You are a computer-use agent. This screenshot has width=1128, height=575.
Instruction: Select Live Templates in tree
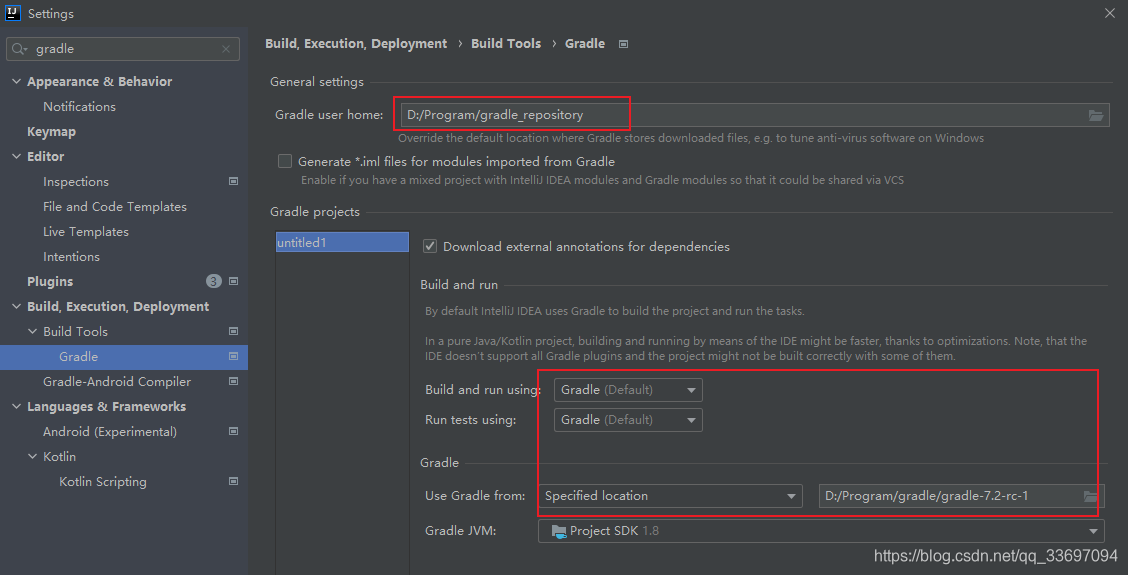point(86,232)
